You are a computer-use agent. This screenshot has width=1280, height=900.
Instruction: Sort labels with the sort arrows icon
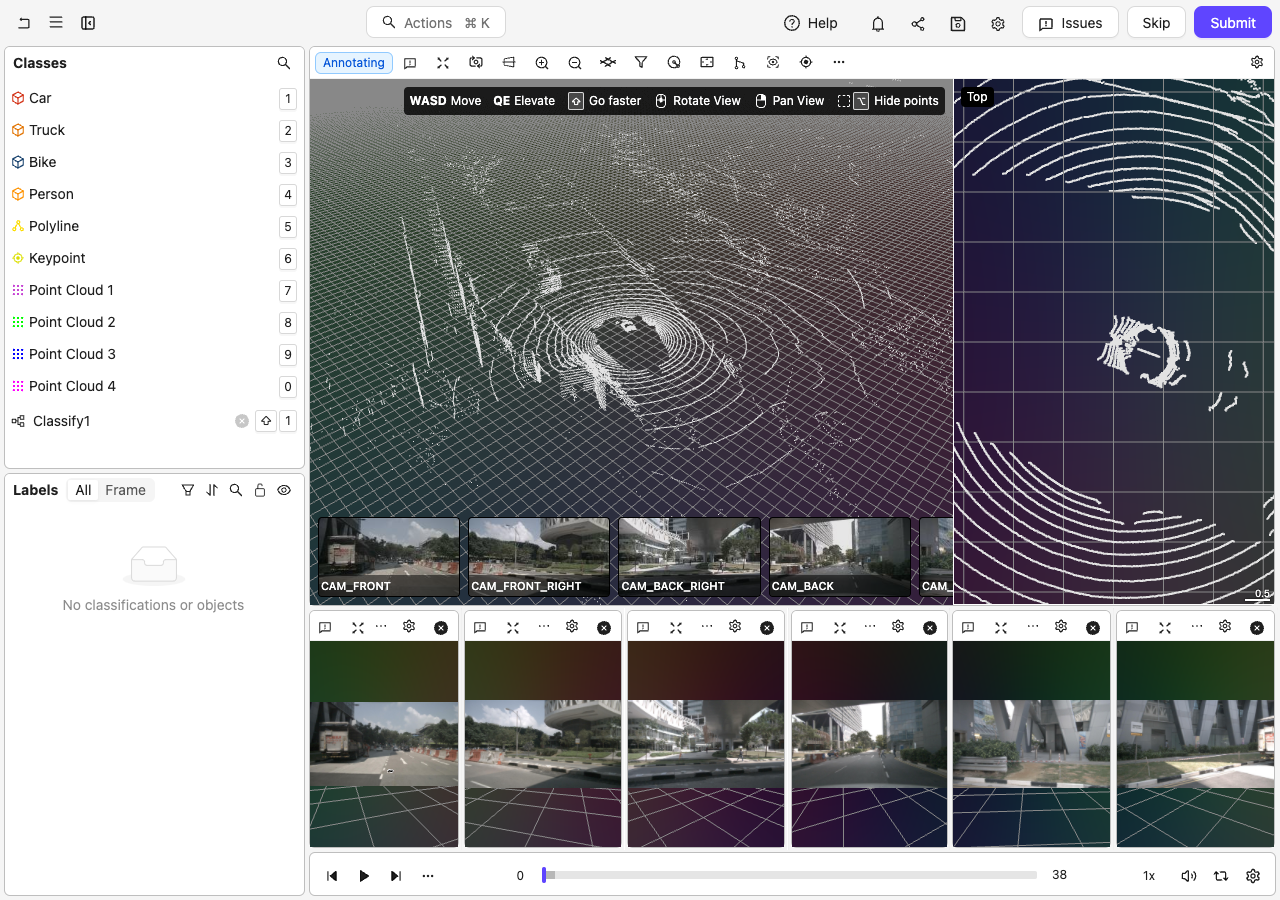[212, 490]
